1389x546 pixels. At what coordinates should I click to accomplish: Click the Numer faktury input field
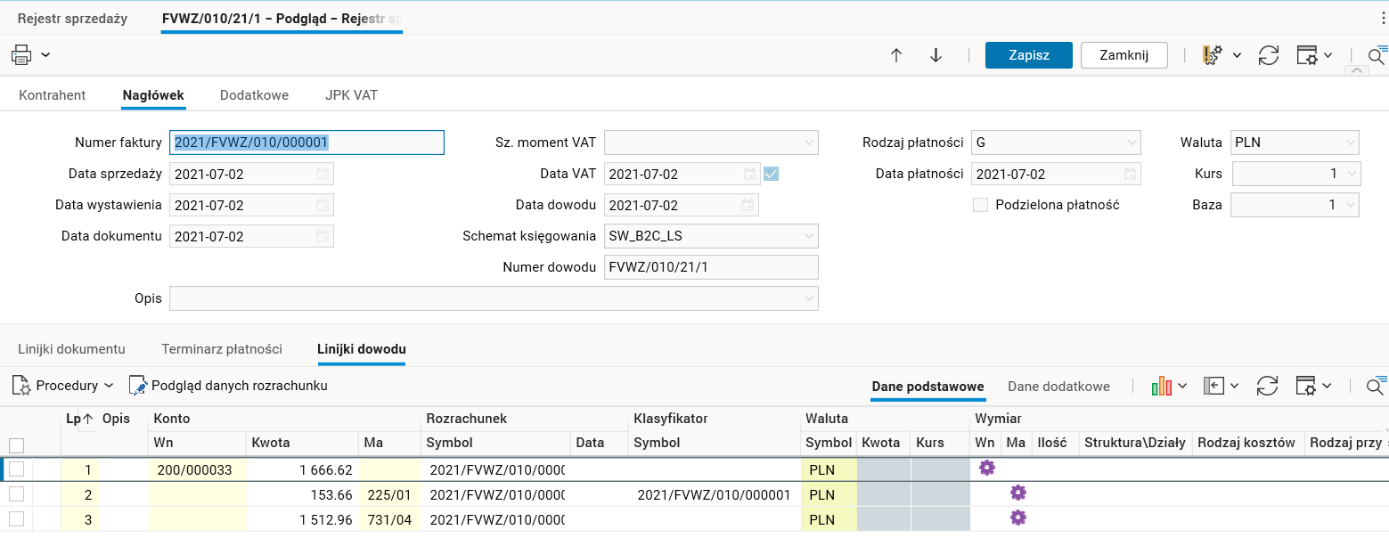pos(307,143)
